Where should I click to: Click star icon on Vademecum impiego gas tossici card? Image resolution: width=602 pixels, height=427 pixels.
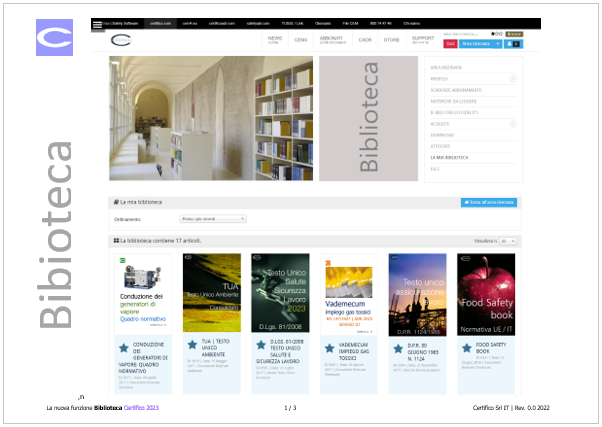[329, 348]
